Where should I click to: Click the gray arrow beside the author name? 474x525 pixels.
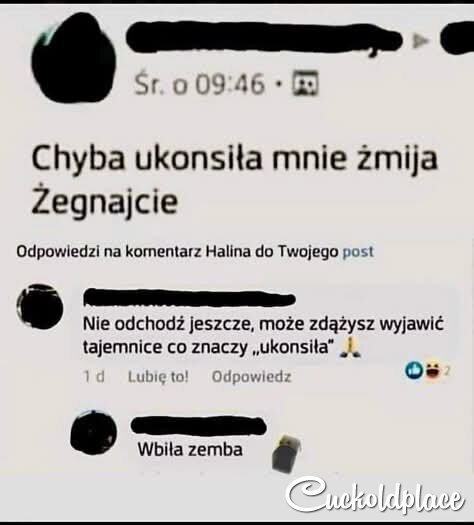420,42
